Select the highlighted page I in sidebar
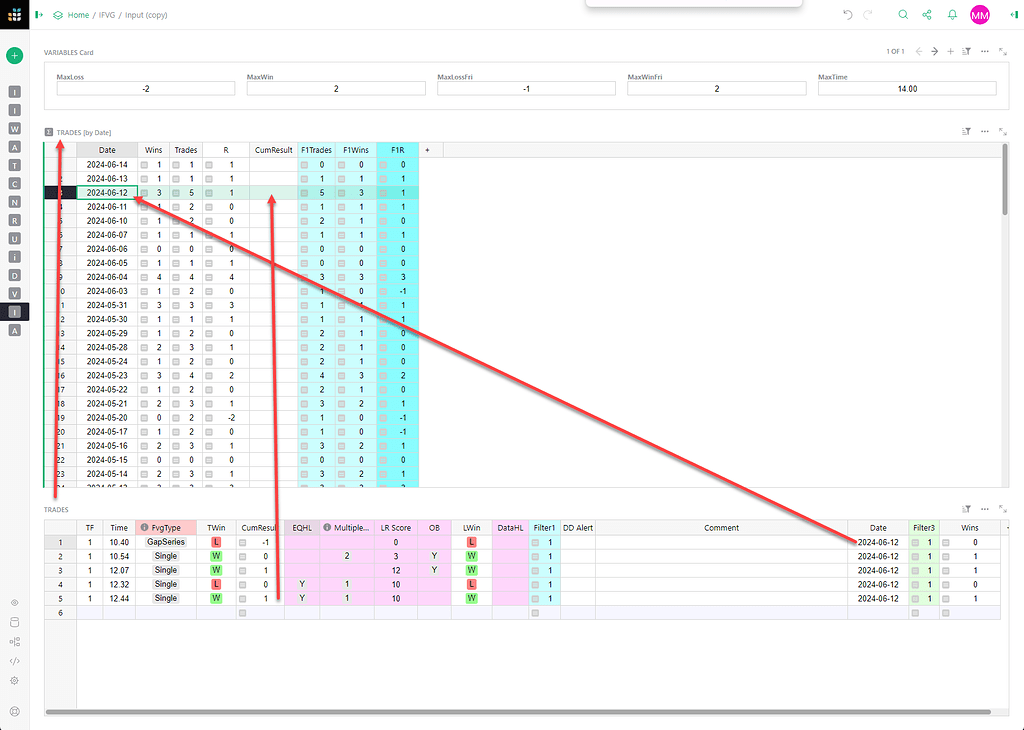This screenshot has width=1024, height=730. (x=14, y=312)
